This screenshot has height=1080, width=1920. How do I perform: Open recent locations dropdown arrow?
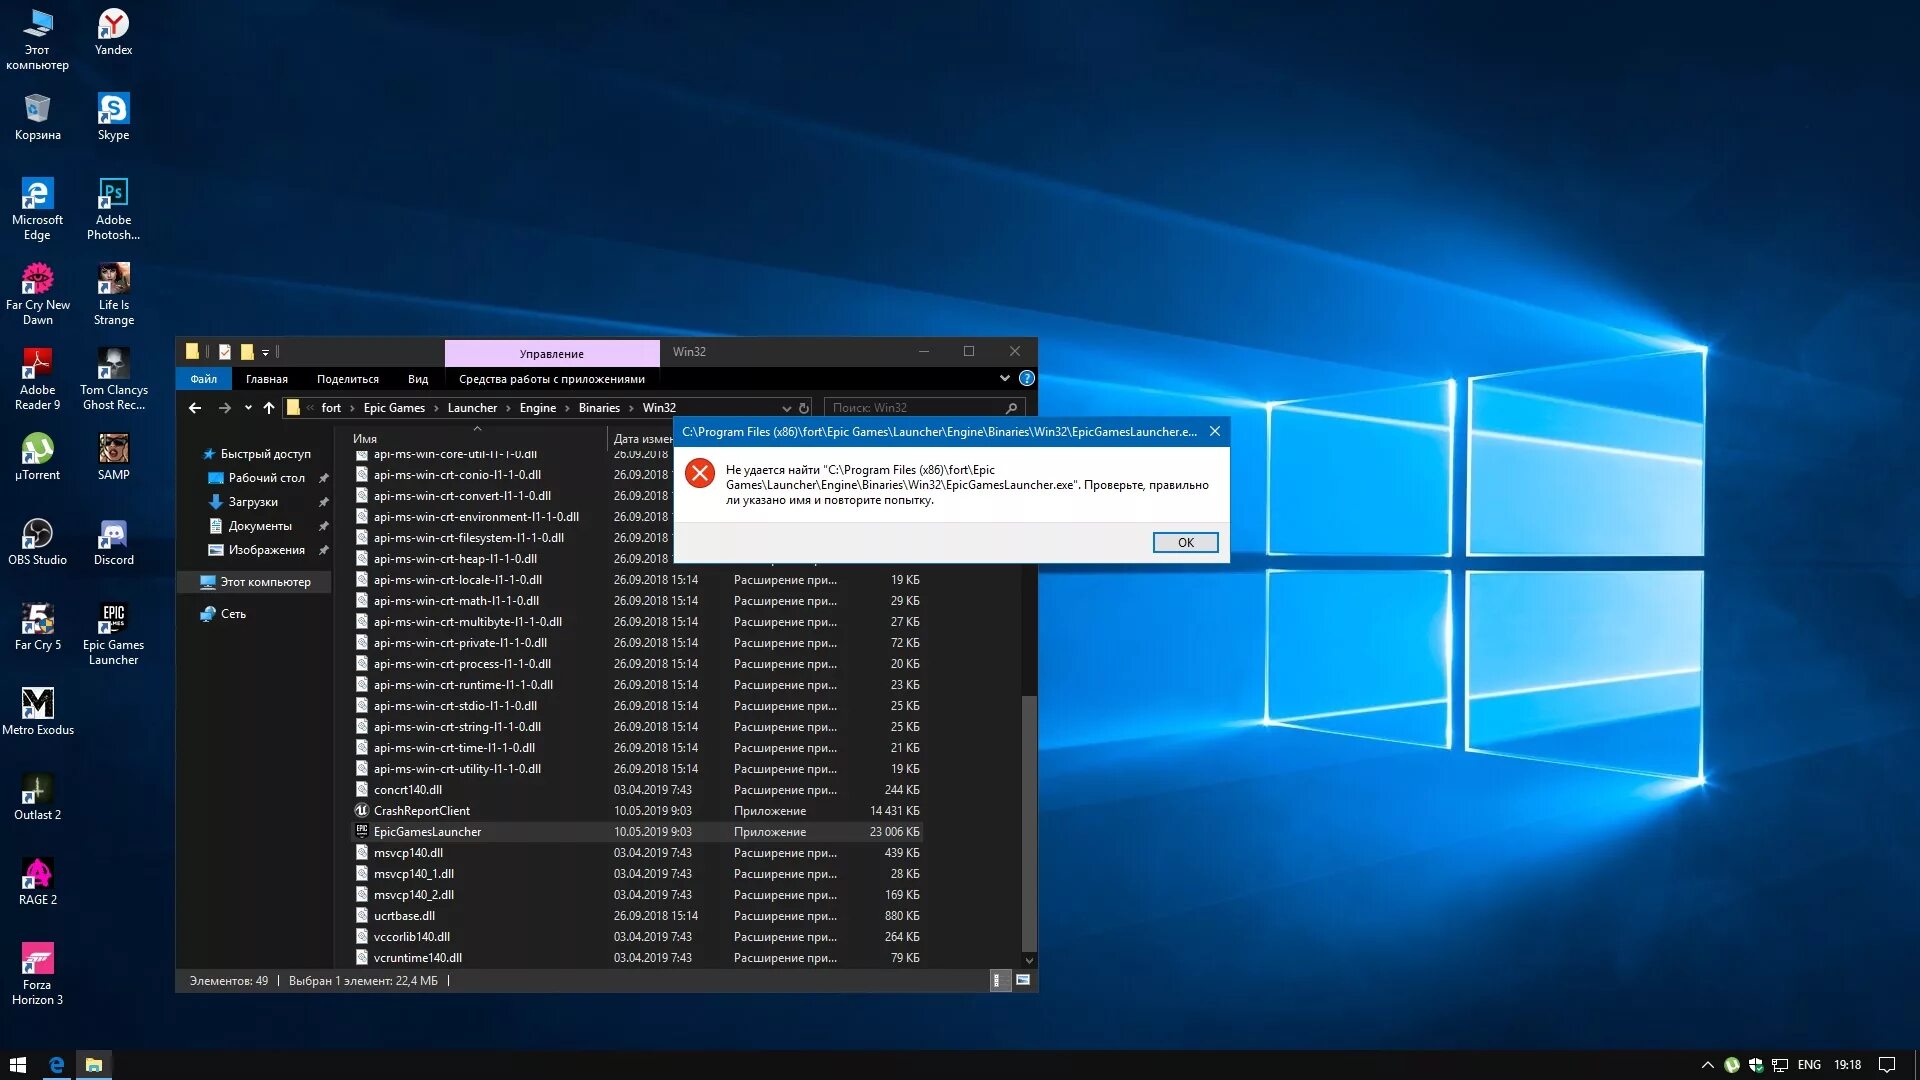tap(248, 408)
